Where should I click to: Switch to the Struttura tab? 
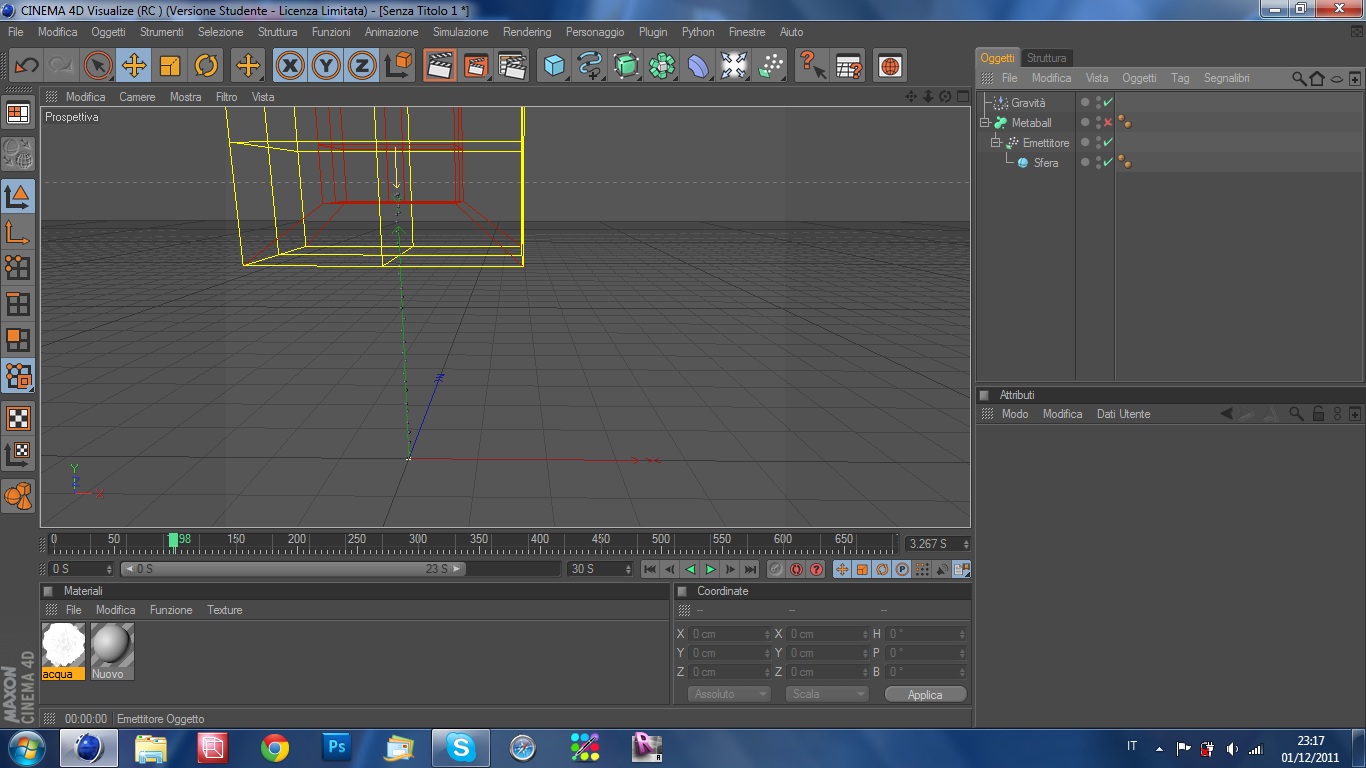click(1046, 58)
